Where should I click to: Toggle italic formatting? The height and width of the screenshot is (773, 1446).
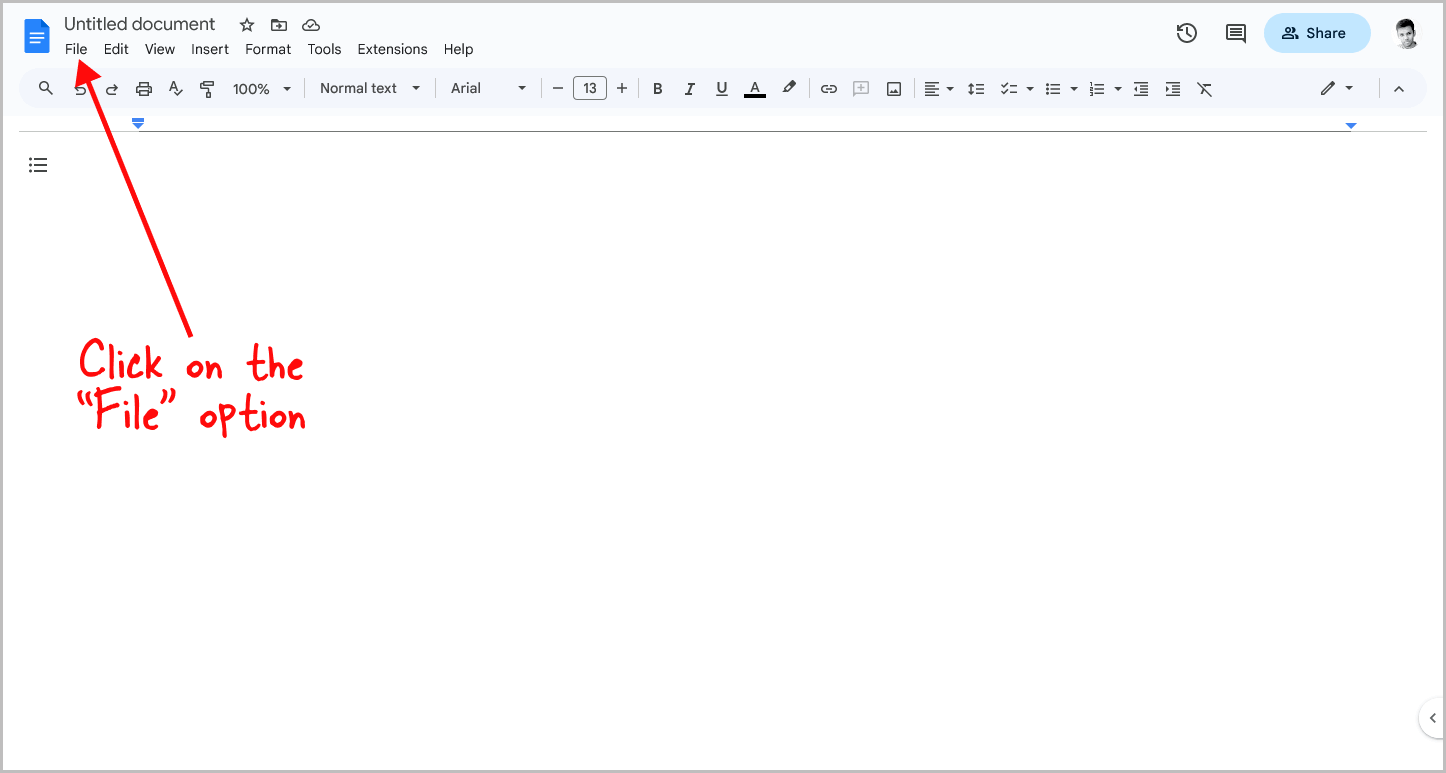coord(689,88)
